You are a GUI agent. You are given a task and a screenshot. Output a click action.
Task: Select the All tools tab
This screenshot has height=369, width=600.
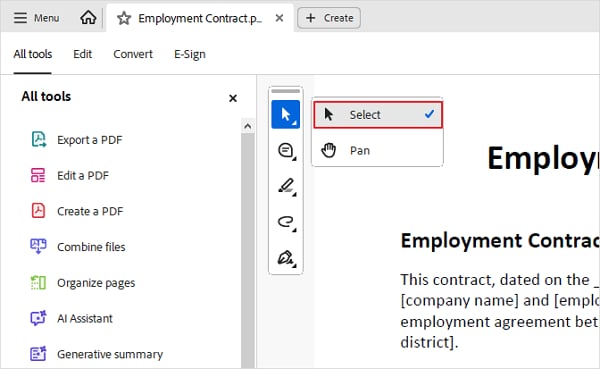click(x=33, y=54)
